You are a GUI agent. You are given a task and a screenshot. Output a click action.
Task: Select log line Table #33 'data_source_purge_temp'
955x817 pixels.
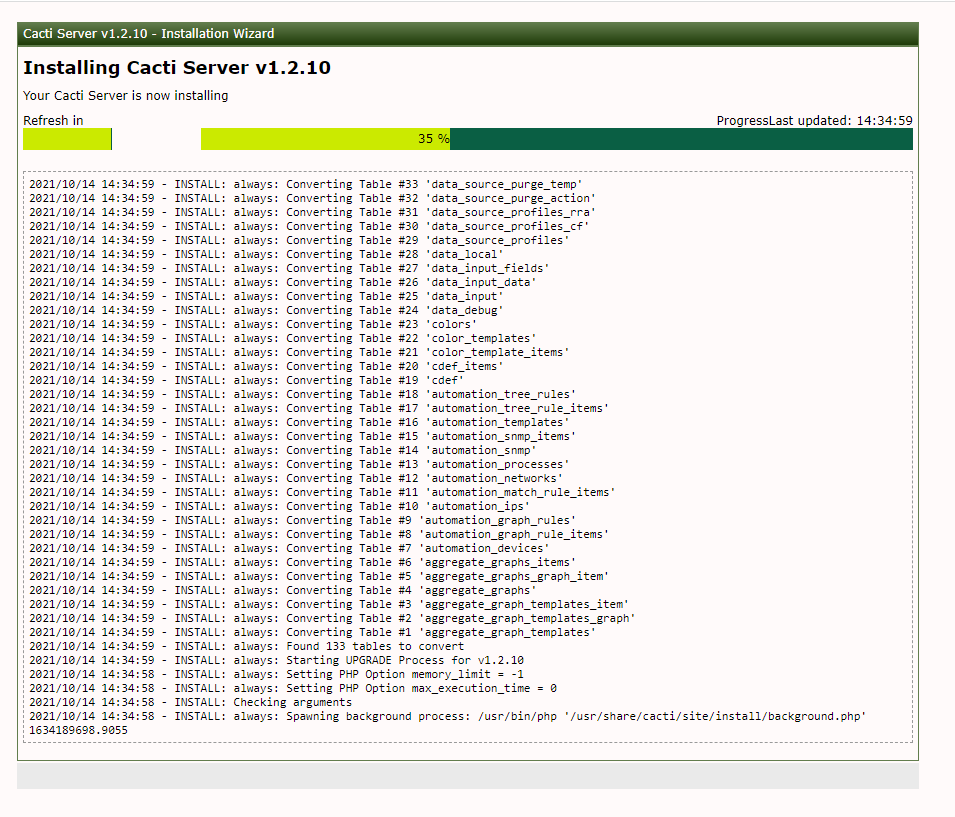pos(306,184)
